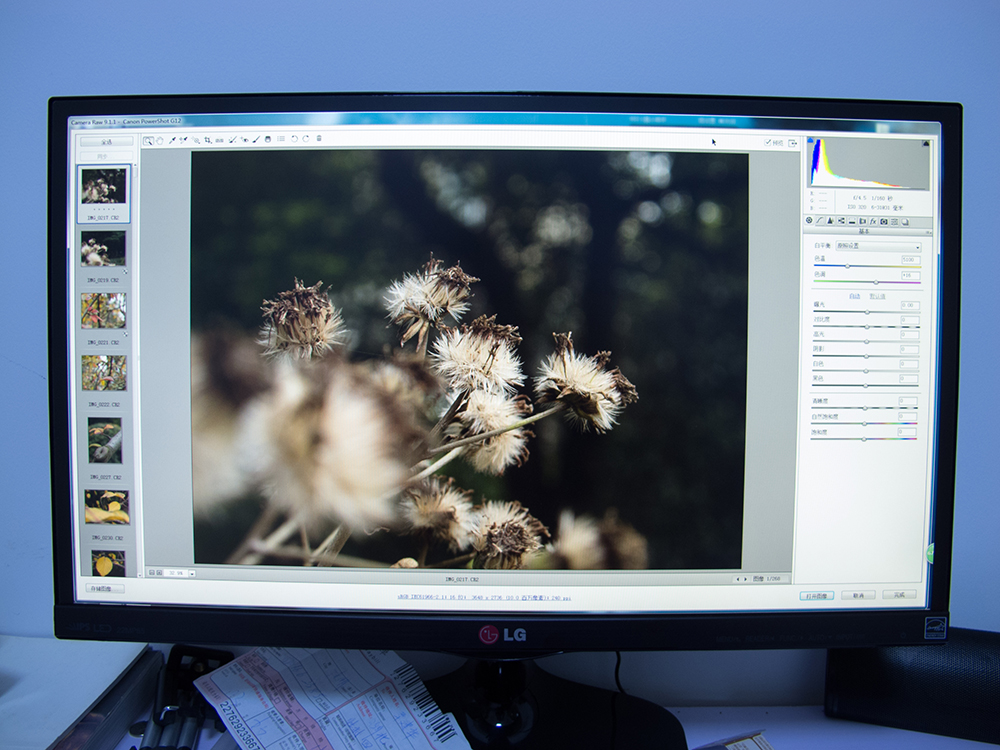
Task: Select the Color Sampler tool
Action: point(183,139)
